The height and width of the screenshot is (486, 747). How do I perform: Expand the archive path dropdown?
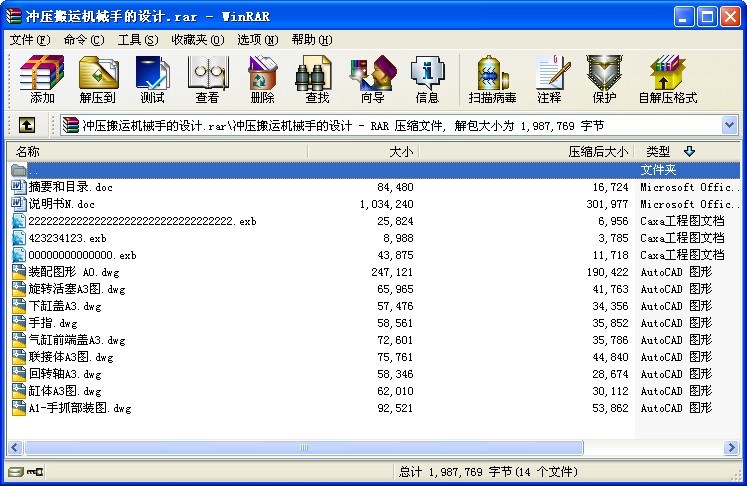click(729, 125)
